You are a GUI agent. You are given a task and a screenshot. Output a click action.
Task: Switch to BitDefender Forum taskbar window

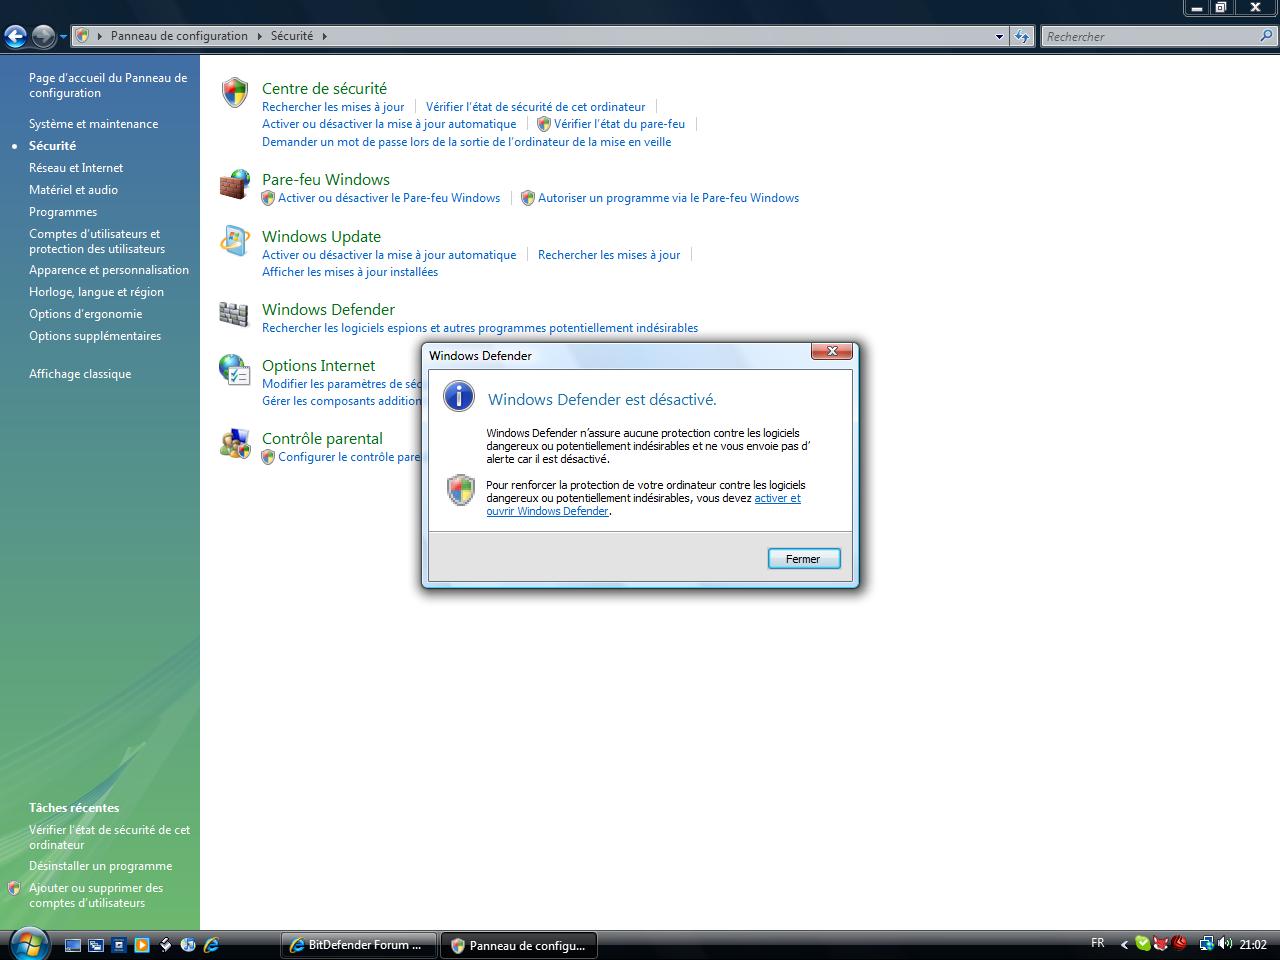[358, 945]
